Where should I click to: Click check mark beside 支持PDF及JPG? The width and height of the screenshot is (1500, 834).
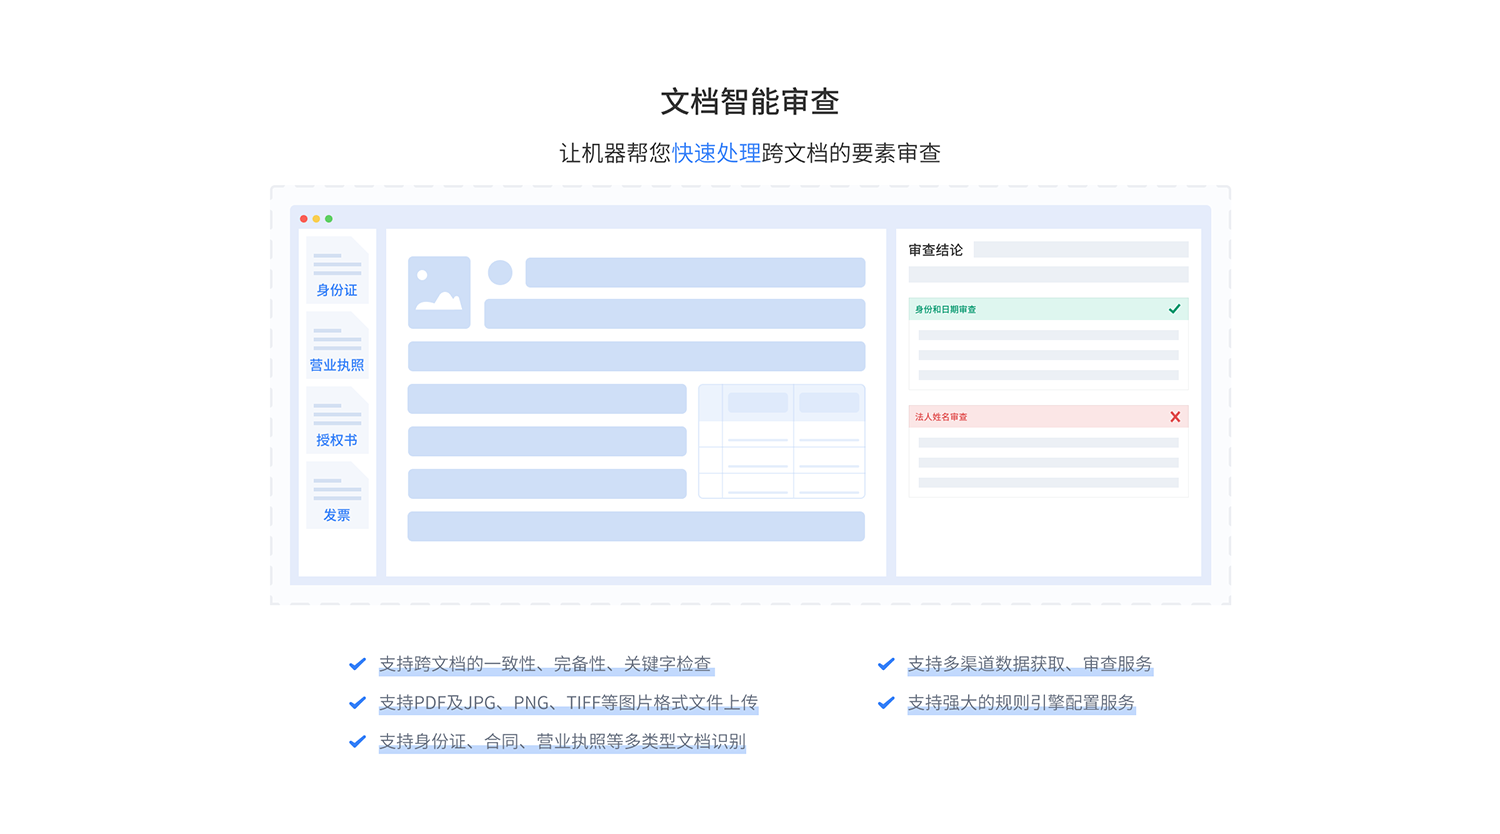(357, 703)
